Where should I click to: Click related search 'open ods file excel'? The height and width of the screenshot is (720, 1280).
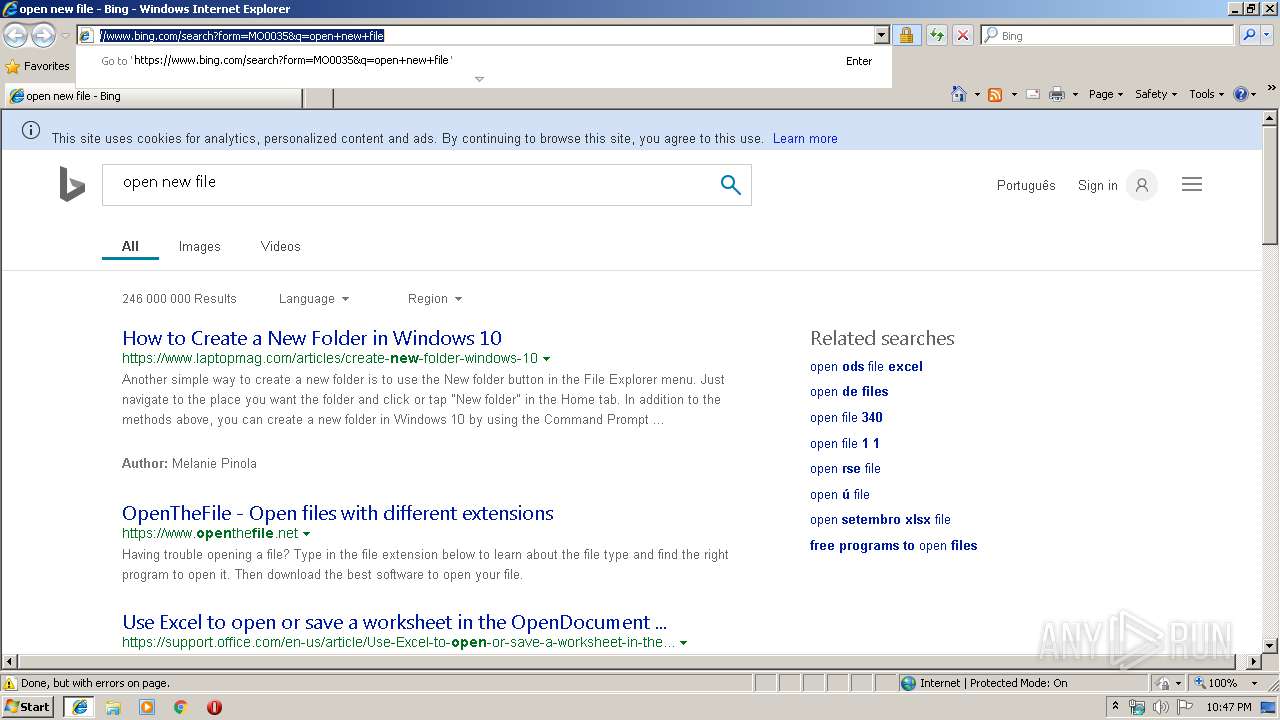(866, 366)
